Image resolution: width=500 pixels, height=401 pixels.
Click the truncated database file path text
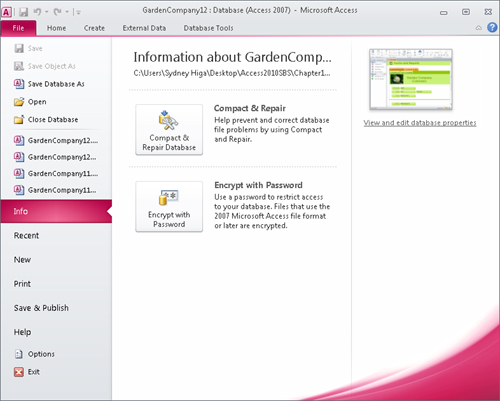tap(232, 73)
